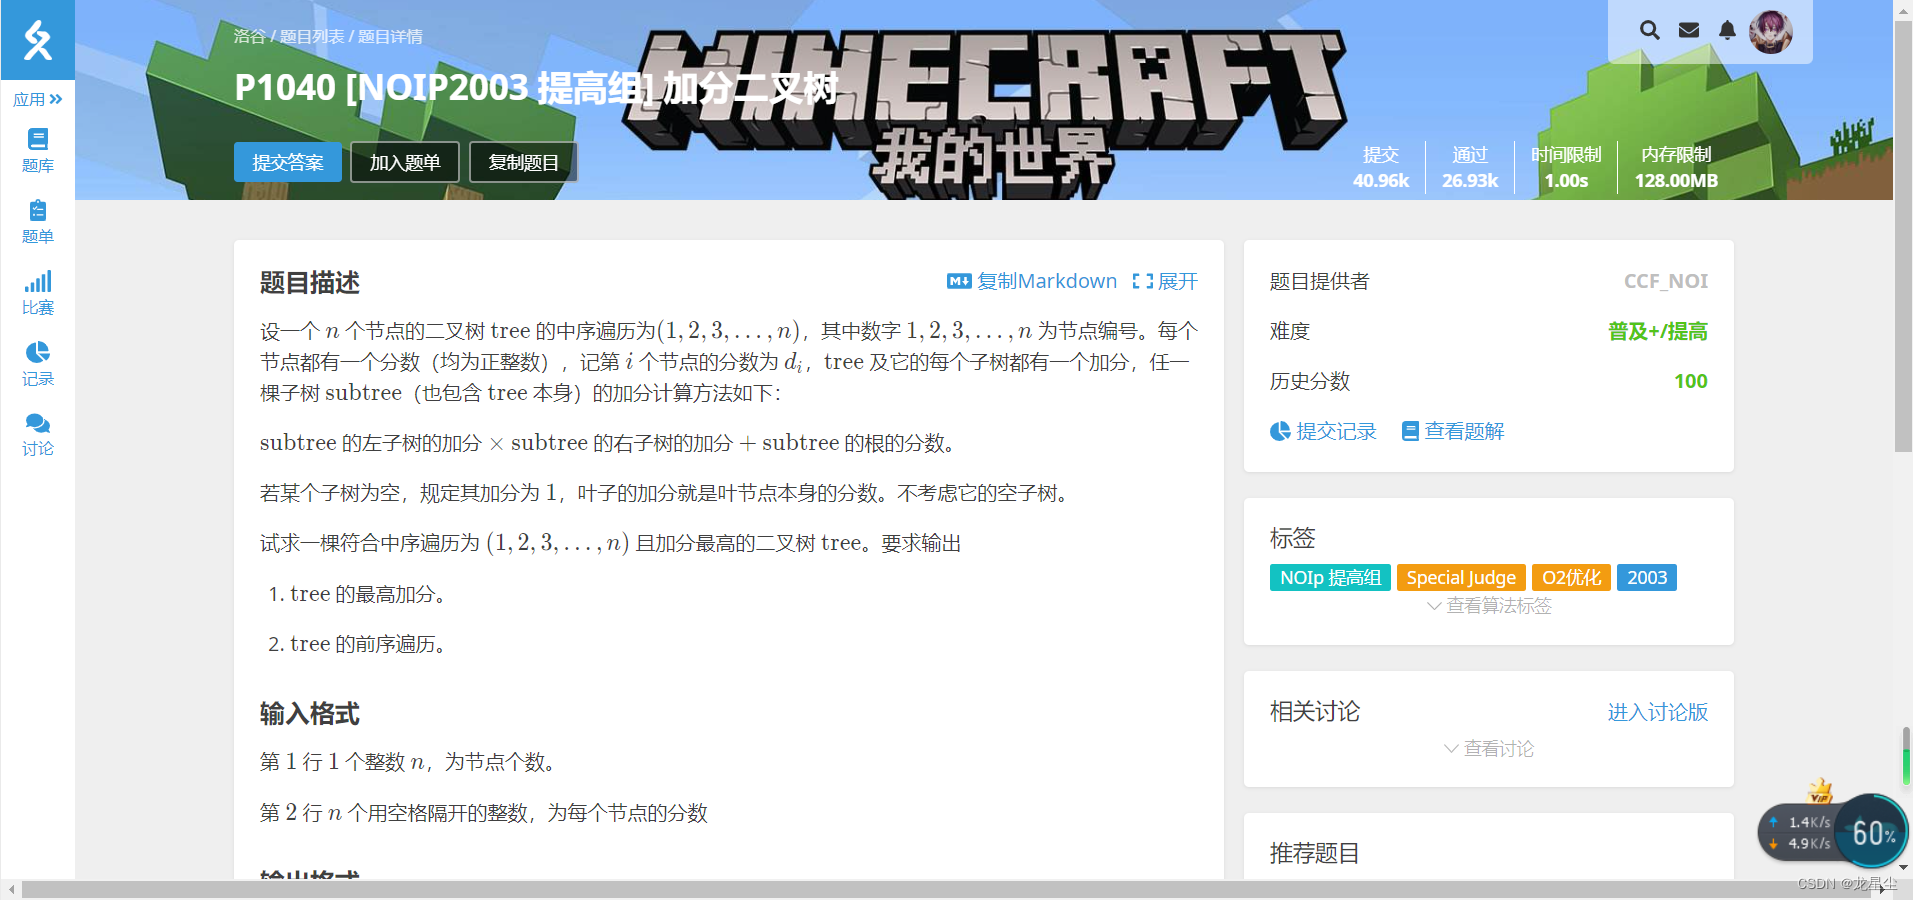Click the Special Judge tag
Image resolution: width=1913 pixels, height=900 pixels.
(1461, 577)
